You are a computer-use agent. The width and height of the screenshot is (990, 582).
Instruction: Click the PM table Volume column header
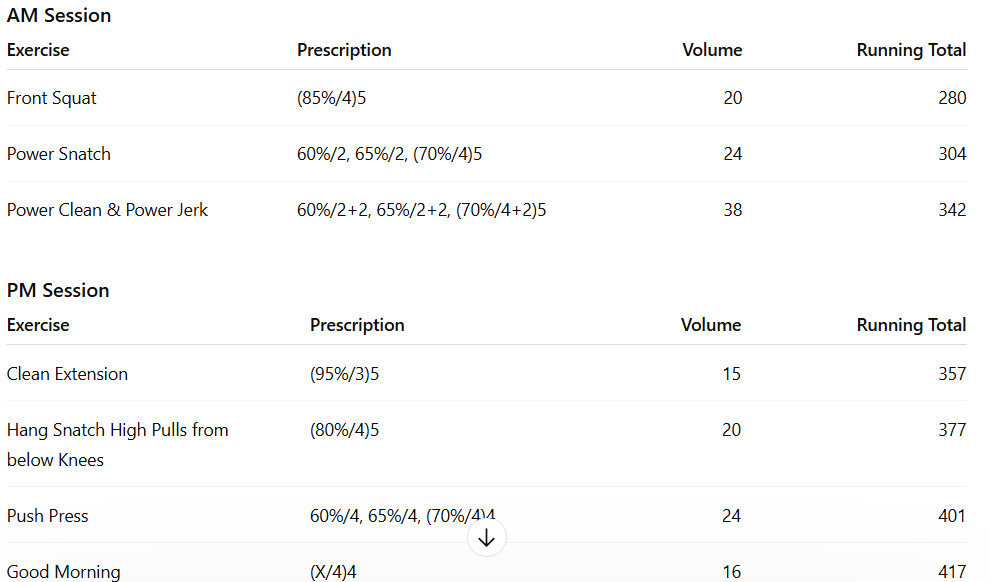[711, 325]
